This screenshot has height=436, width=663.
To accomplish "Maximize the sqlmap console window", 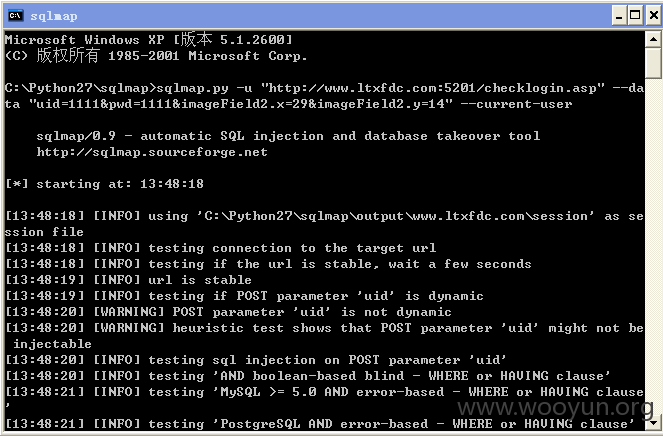I will pos(635,16).
